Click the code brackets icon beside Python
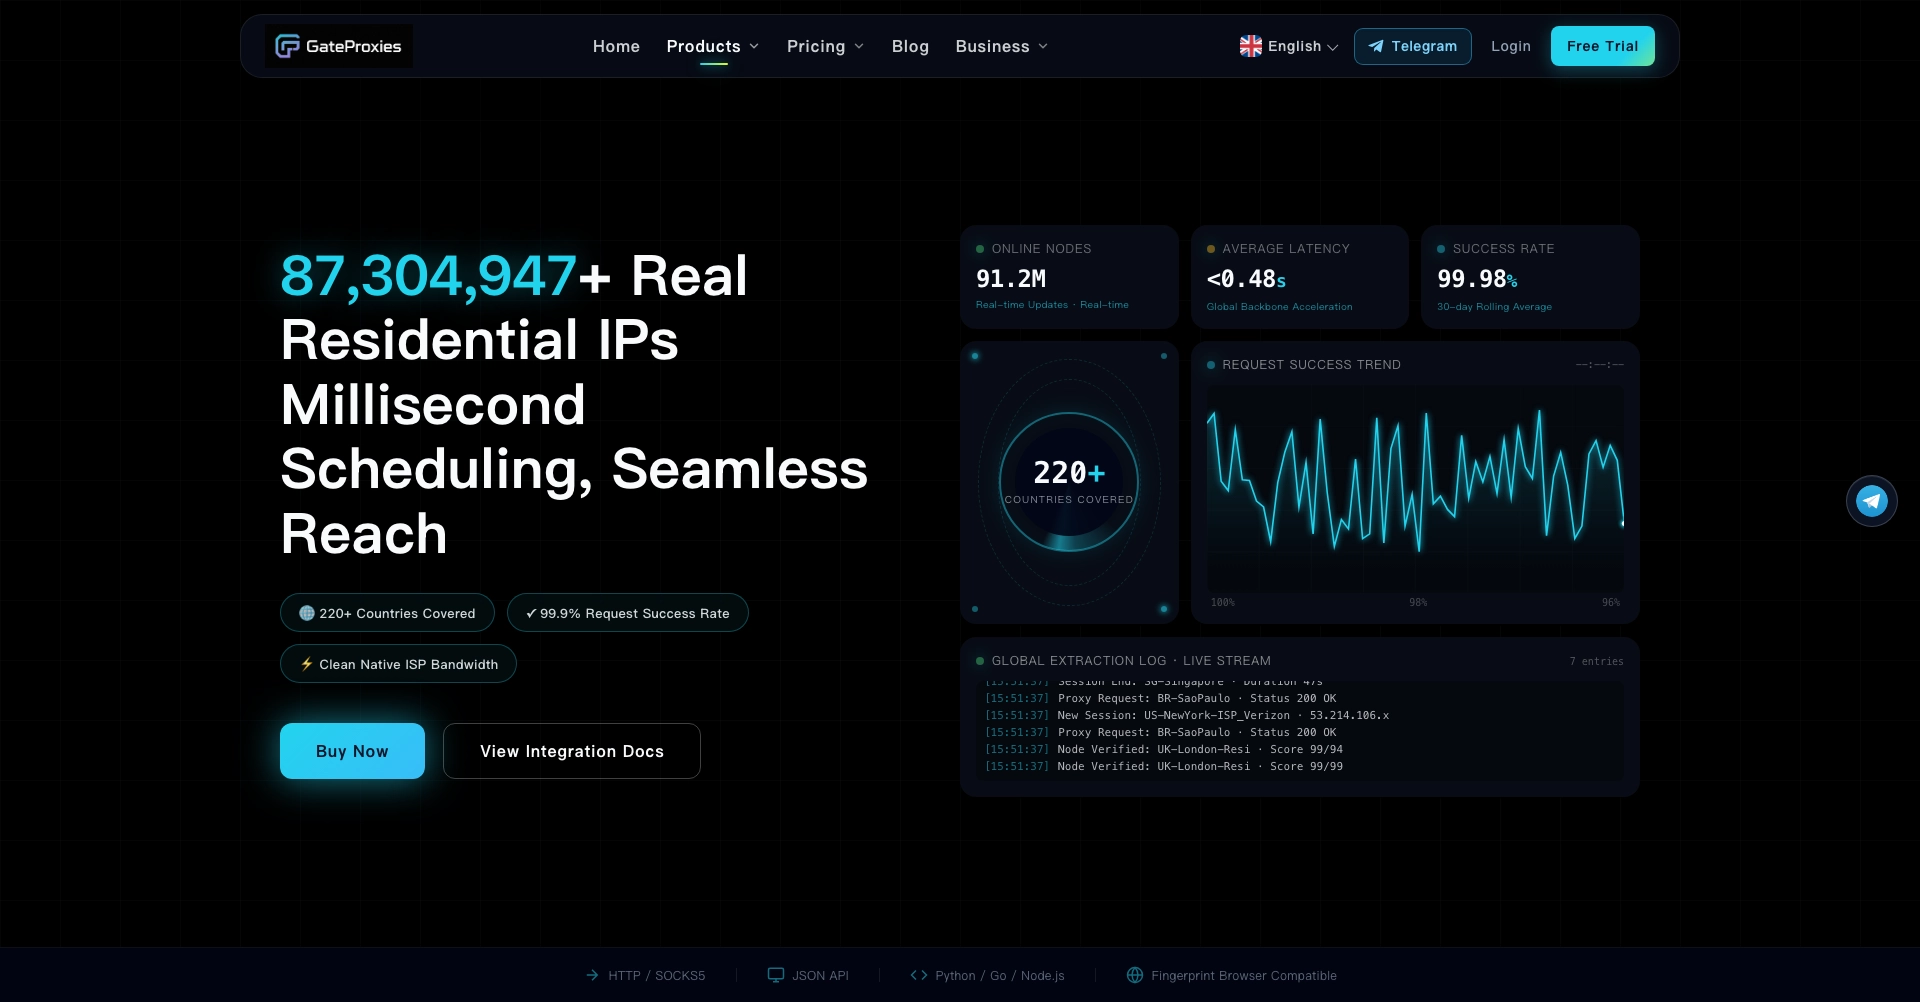Viewport: 1920px width, 1002px height. [x=919, y=975]
